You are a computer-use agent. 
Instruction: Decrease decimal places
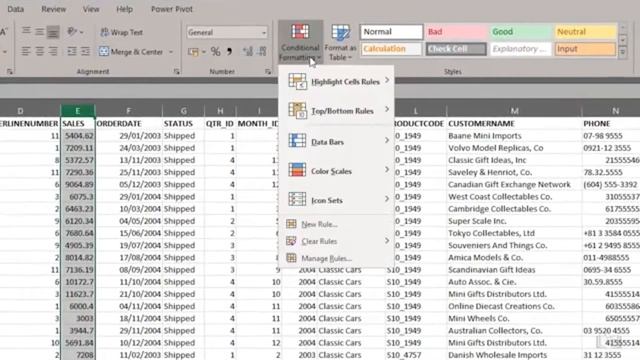262,51
